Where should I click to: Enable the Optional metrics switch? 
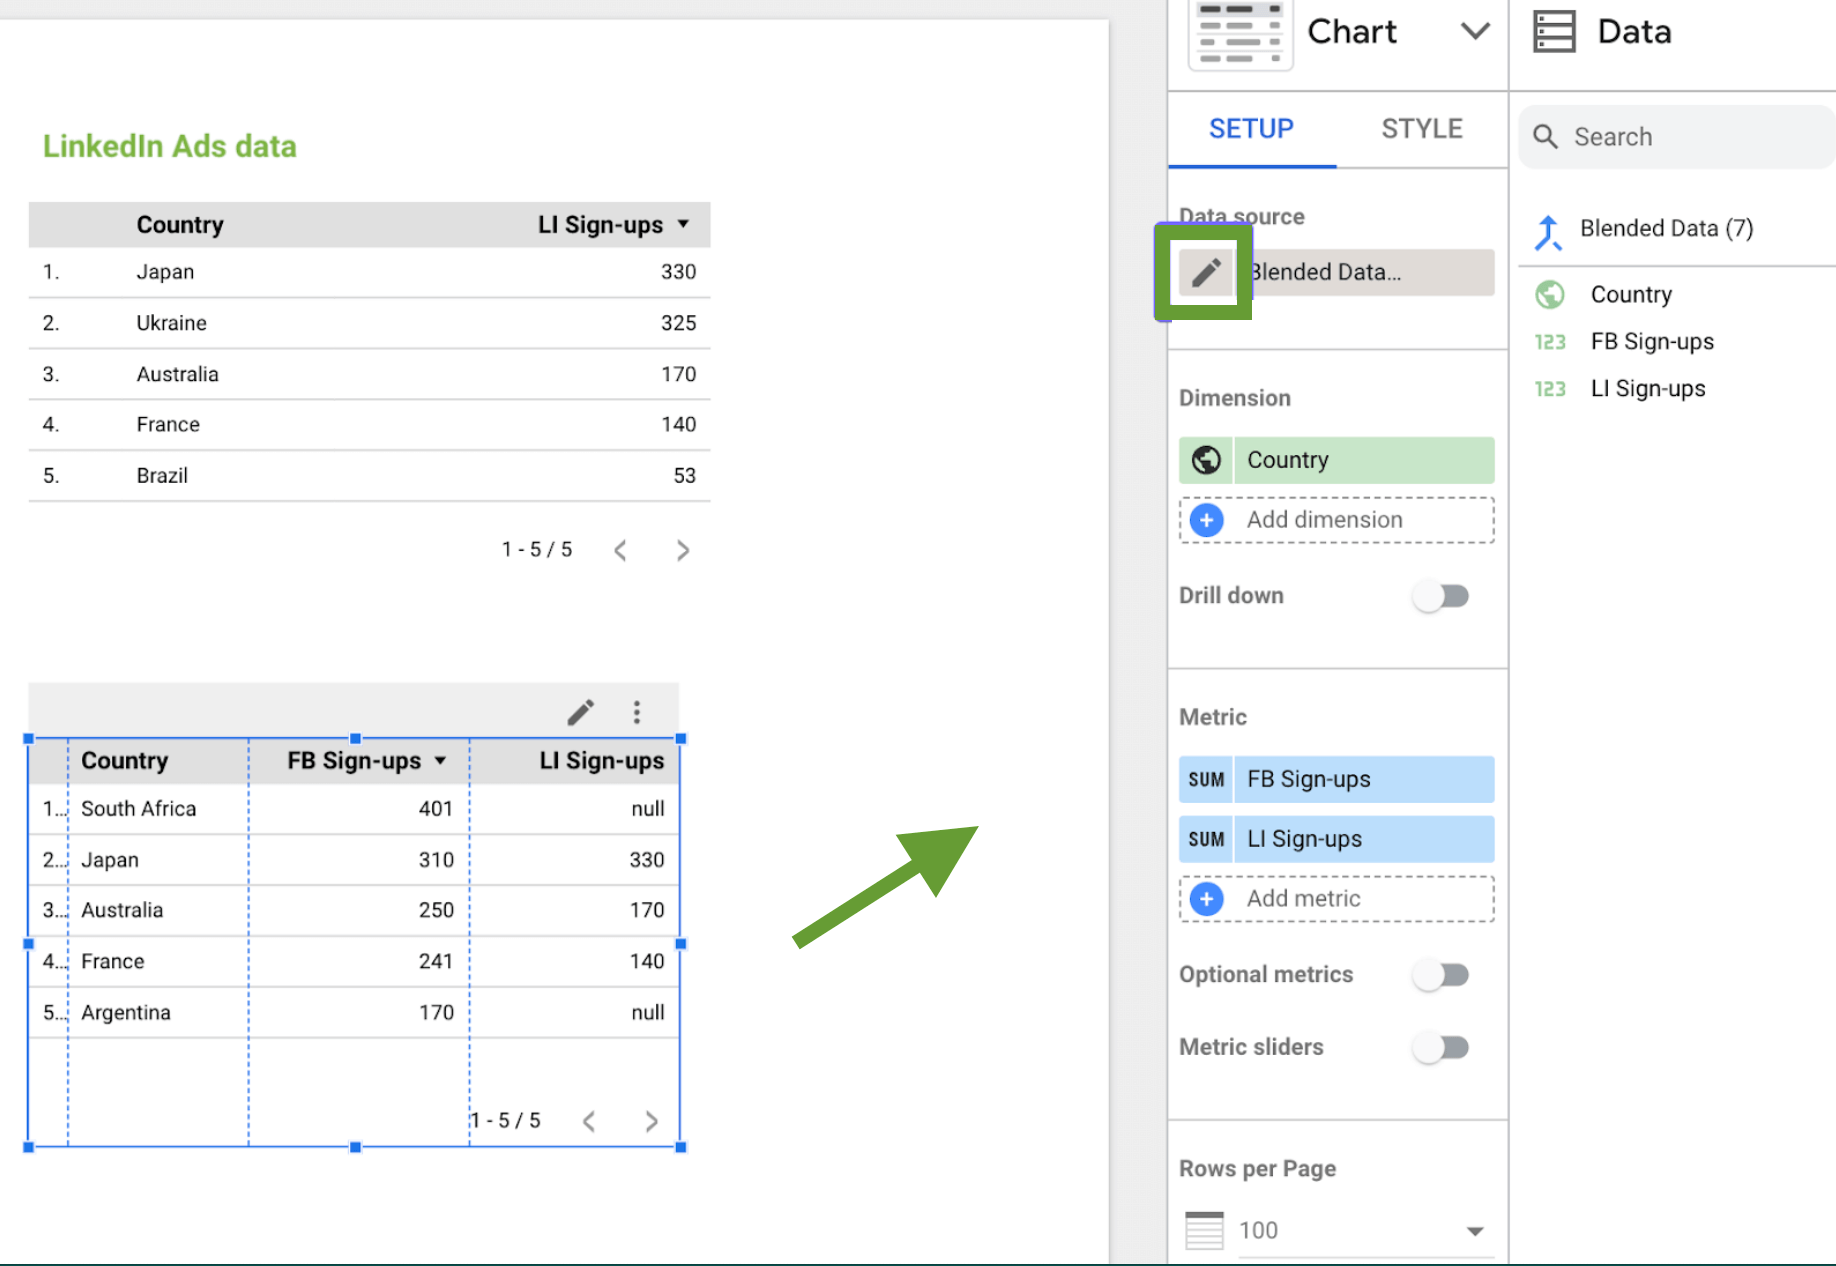(x=1441, y=975)
